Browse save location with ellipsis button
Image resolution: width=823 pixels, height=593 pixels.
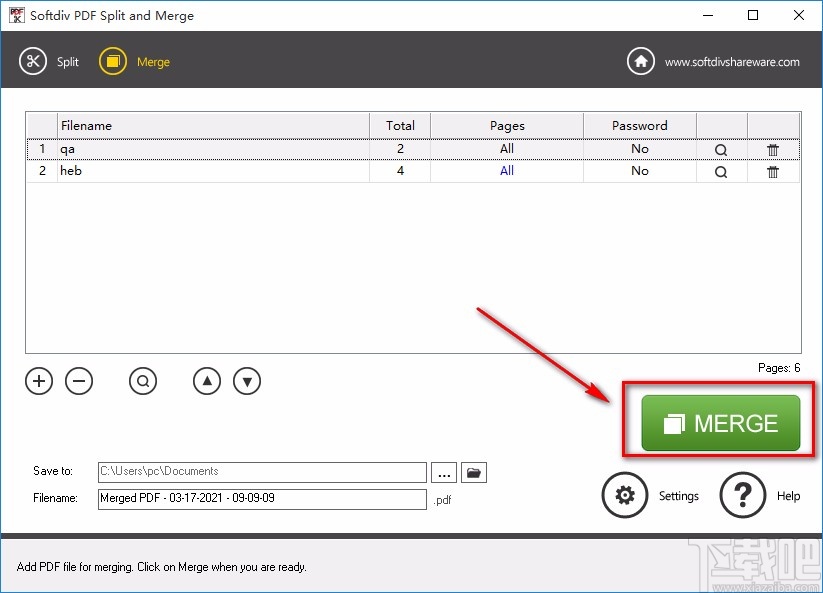point(444,472)
